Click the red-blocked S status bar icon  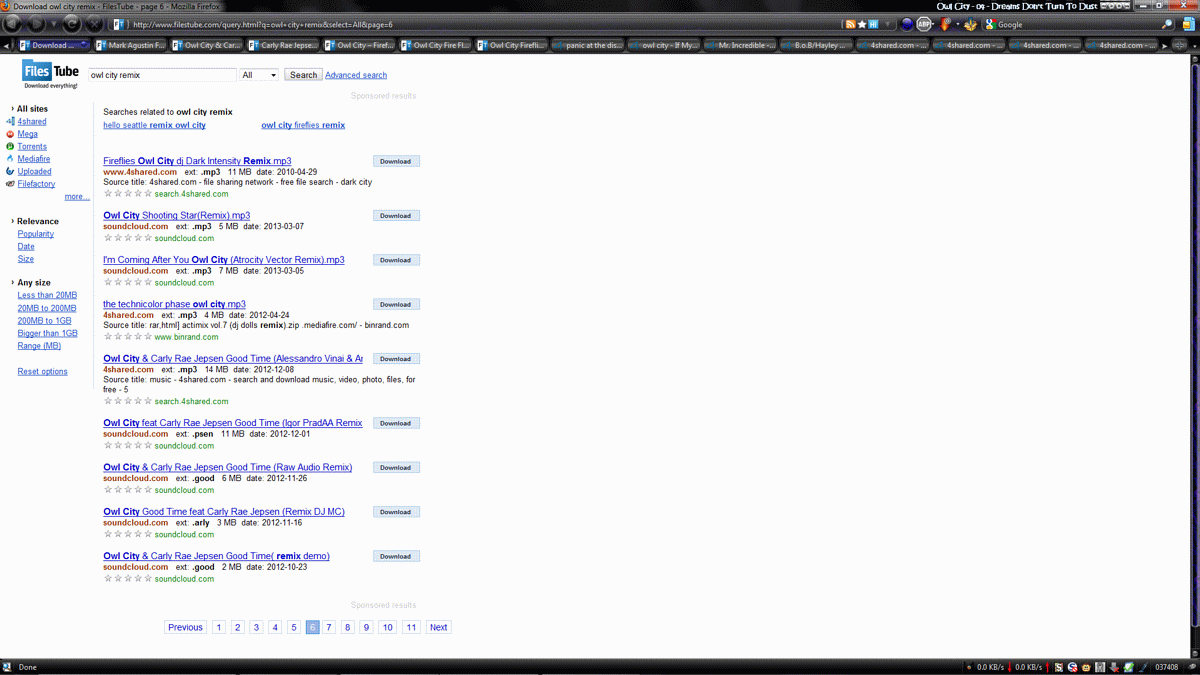(x=1072, y=667)
